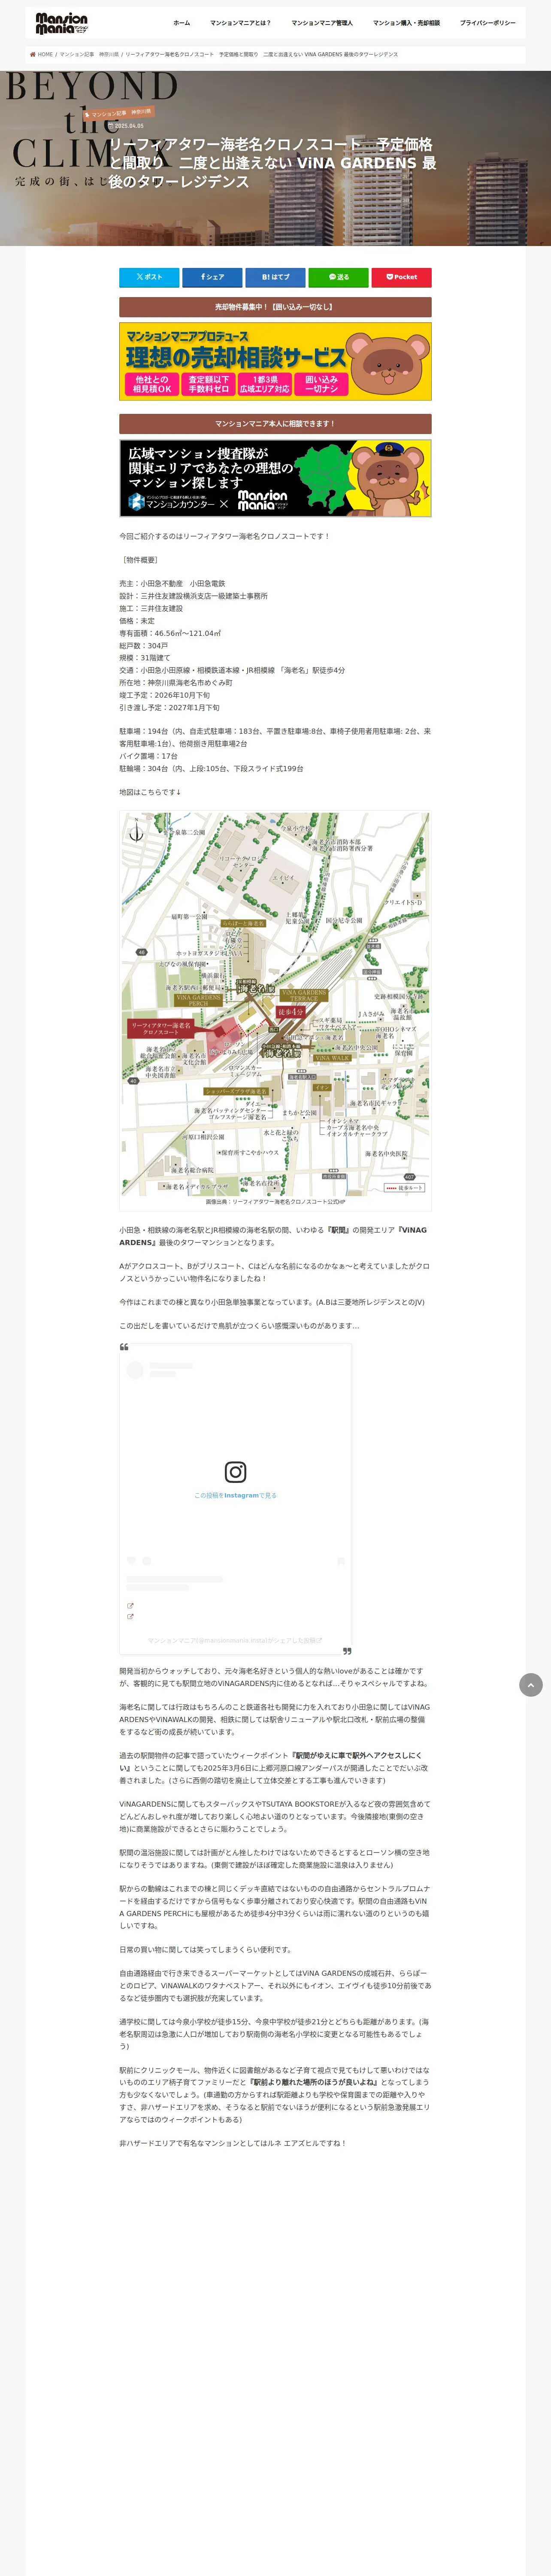Click the 売却物件募集中 heading bar

click(x=275, y=307)
